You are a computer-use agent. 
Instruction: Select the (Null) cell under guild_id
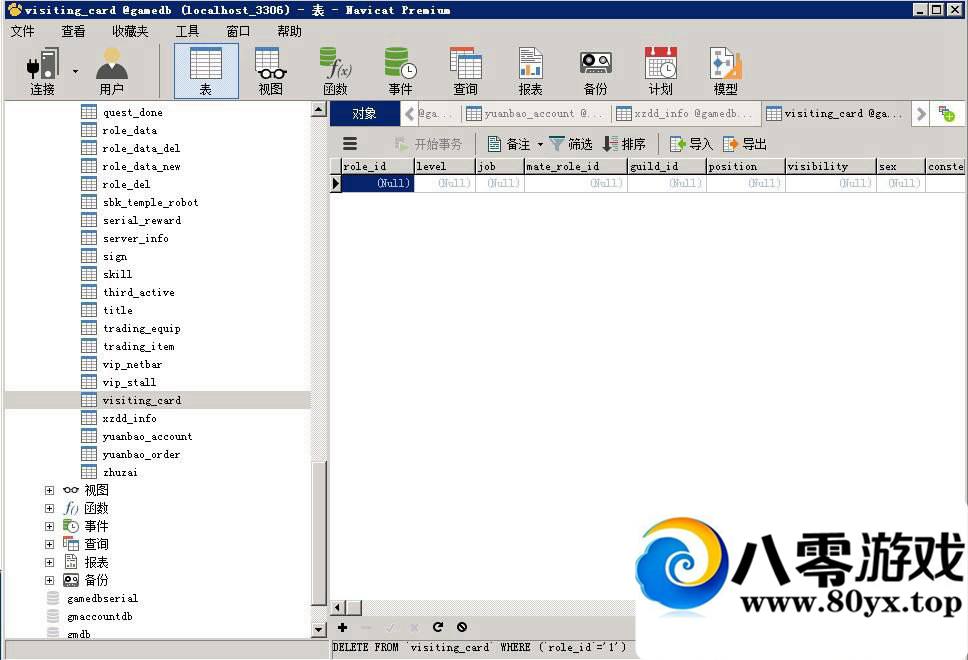[x=667, y=183]
